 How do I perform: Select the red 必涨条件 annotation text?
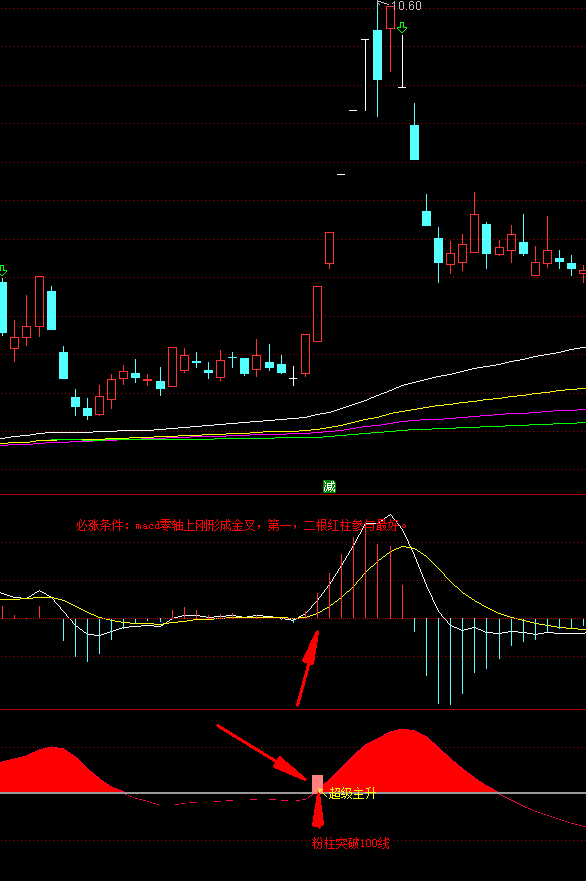coord(242,526)
